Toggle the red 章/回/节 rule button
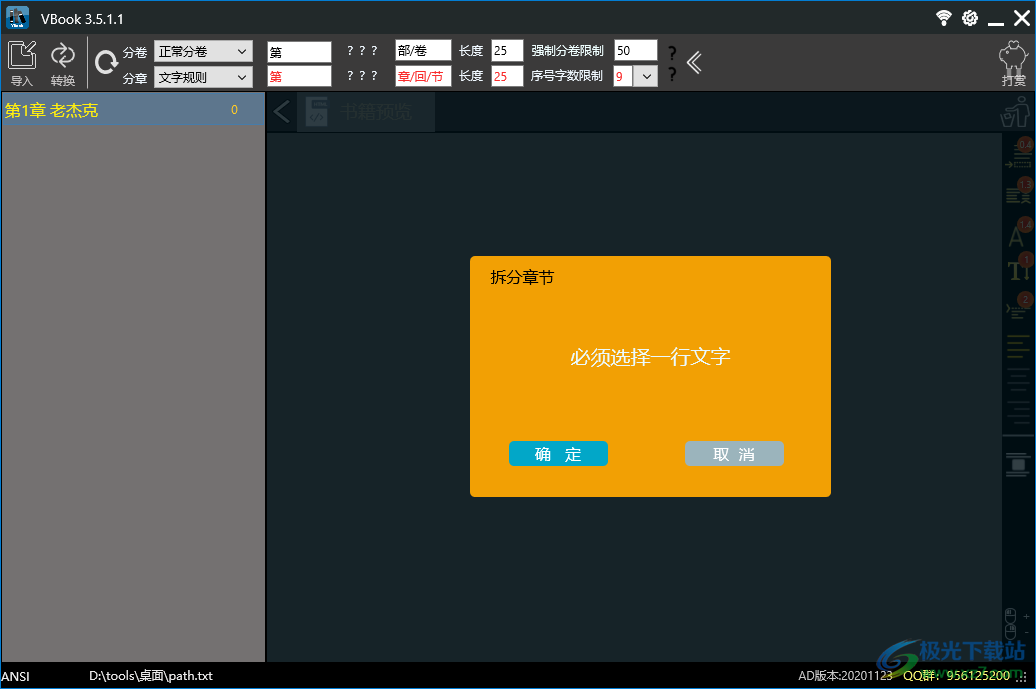Screen dimensions: 1036x689 click(x=422, y=76)
